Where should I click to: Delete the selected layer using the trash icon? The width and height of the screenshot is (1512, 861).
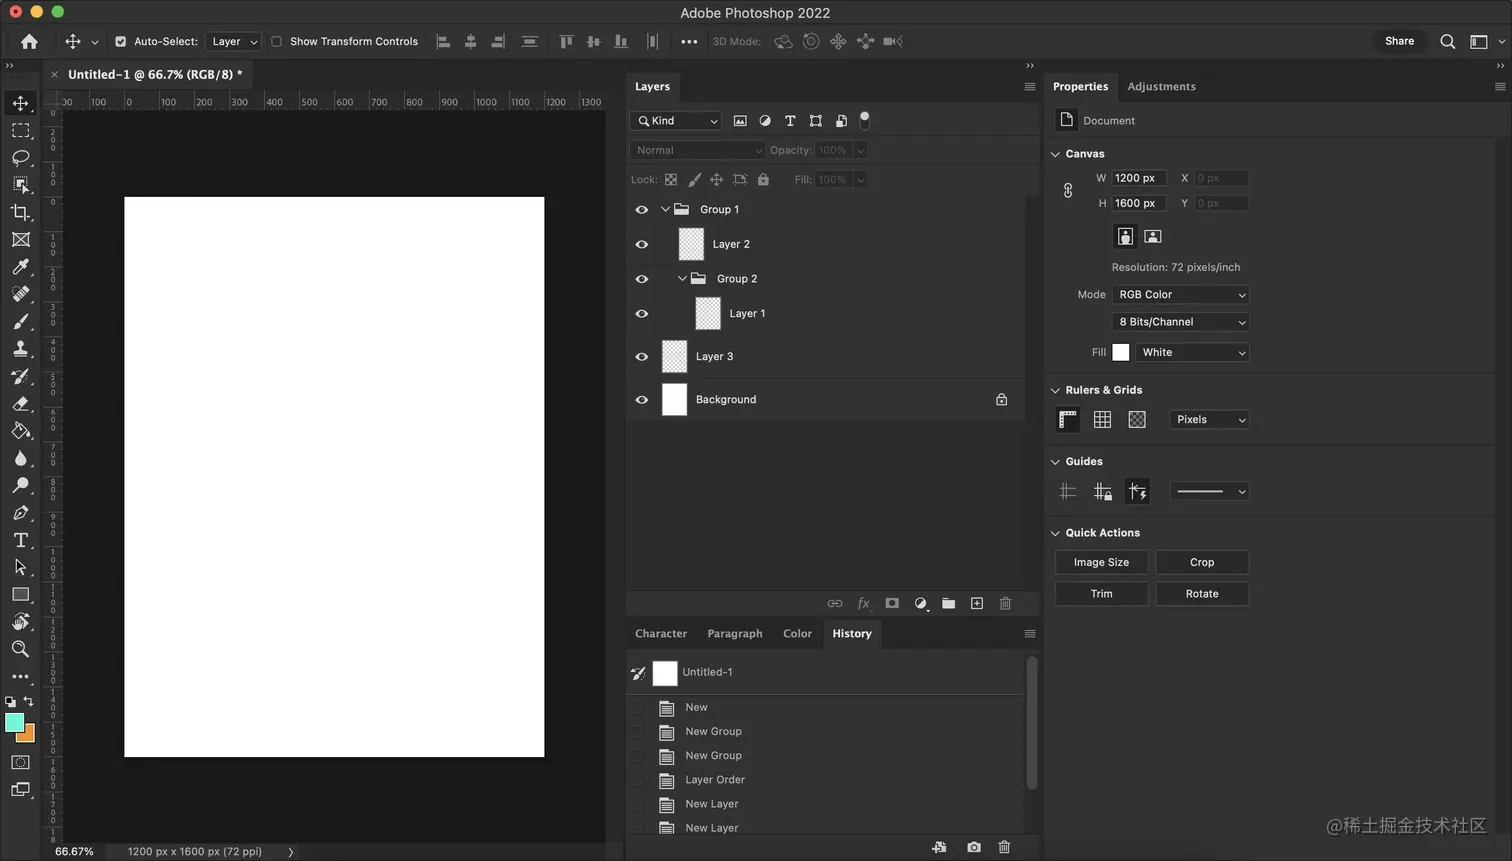click(x=1005, y=603)
